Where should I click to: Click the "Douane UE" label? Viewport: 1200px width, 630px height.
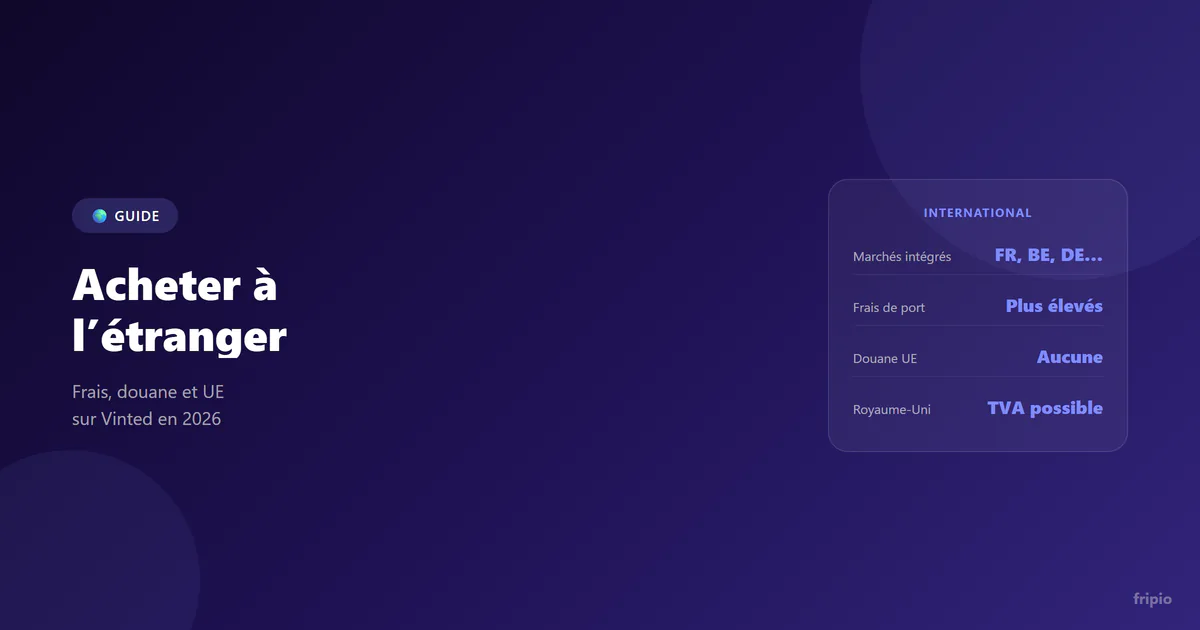click(885, 359)
